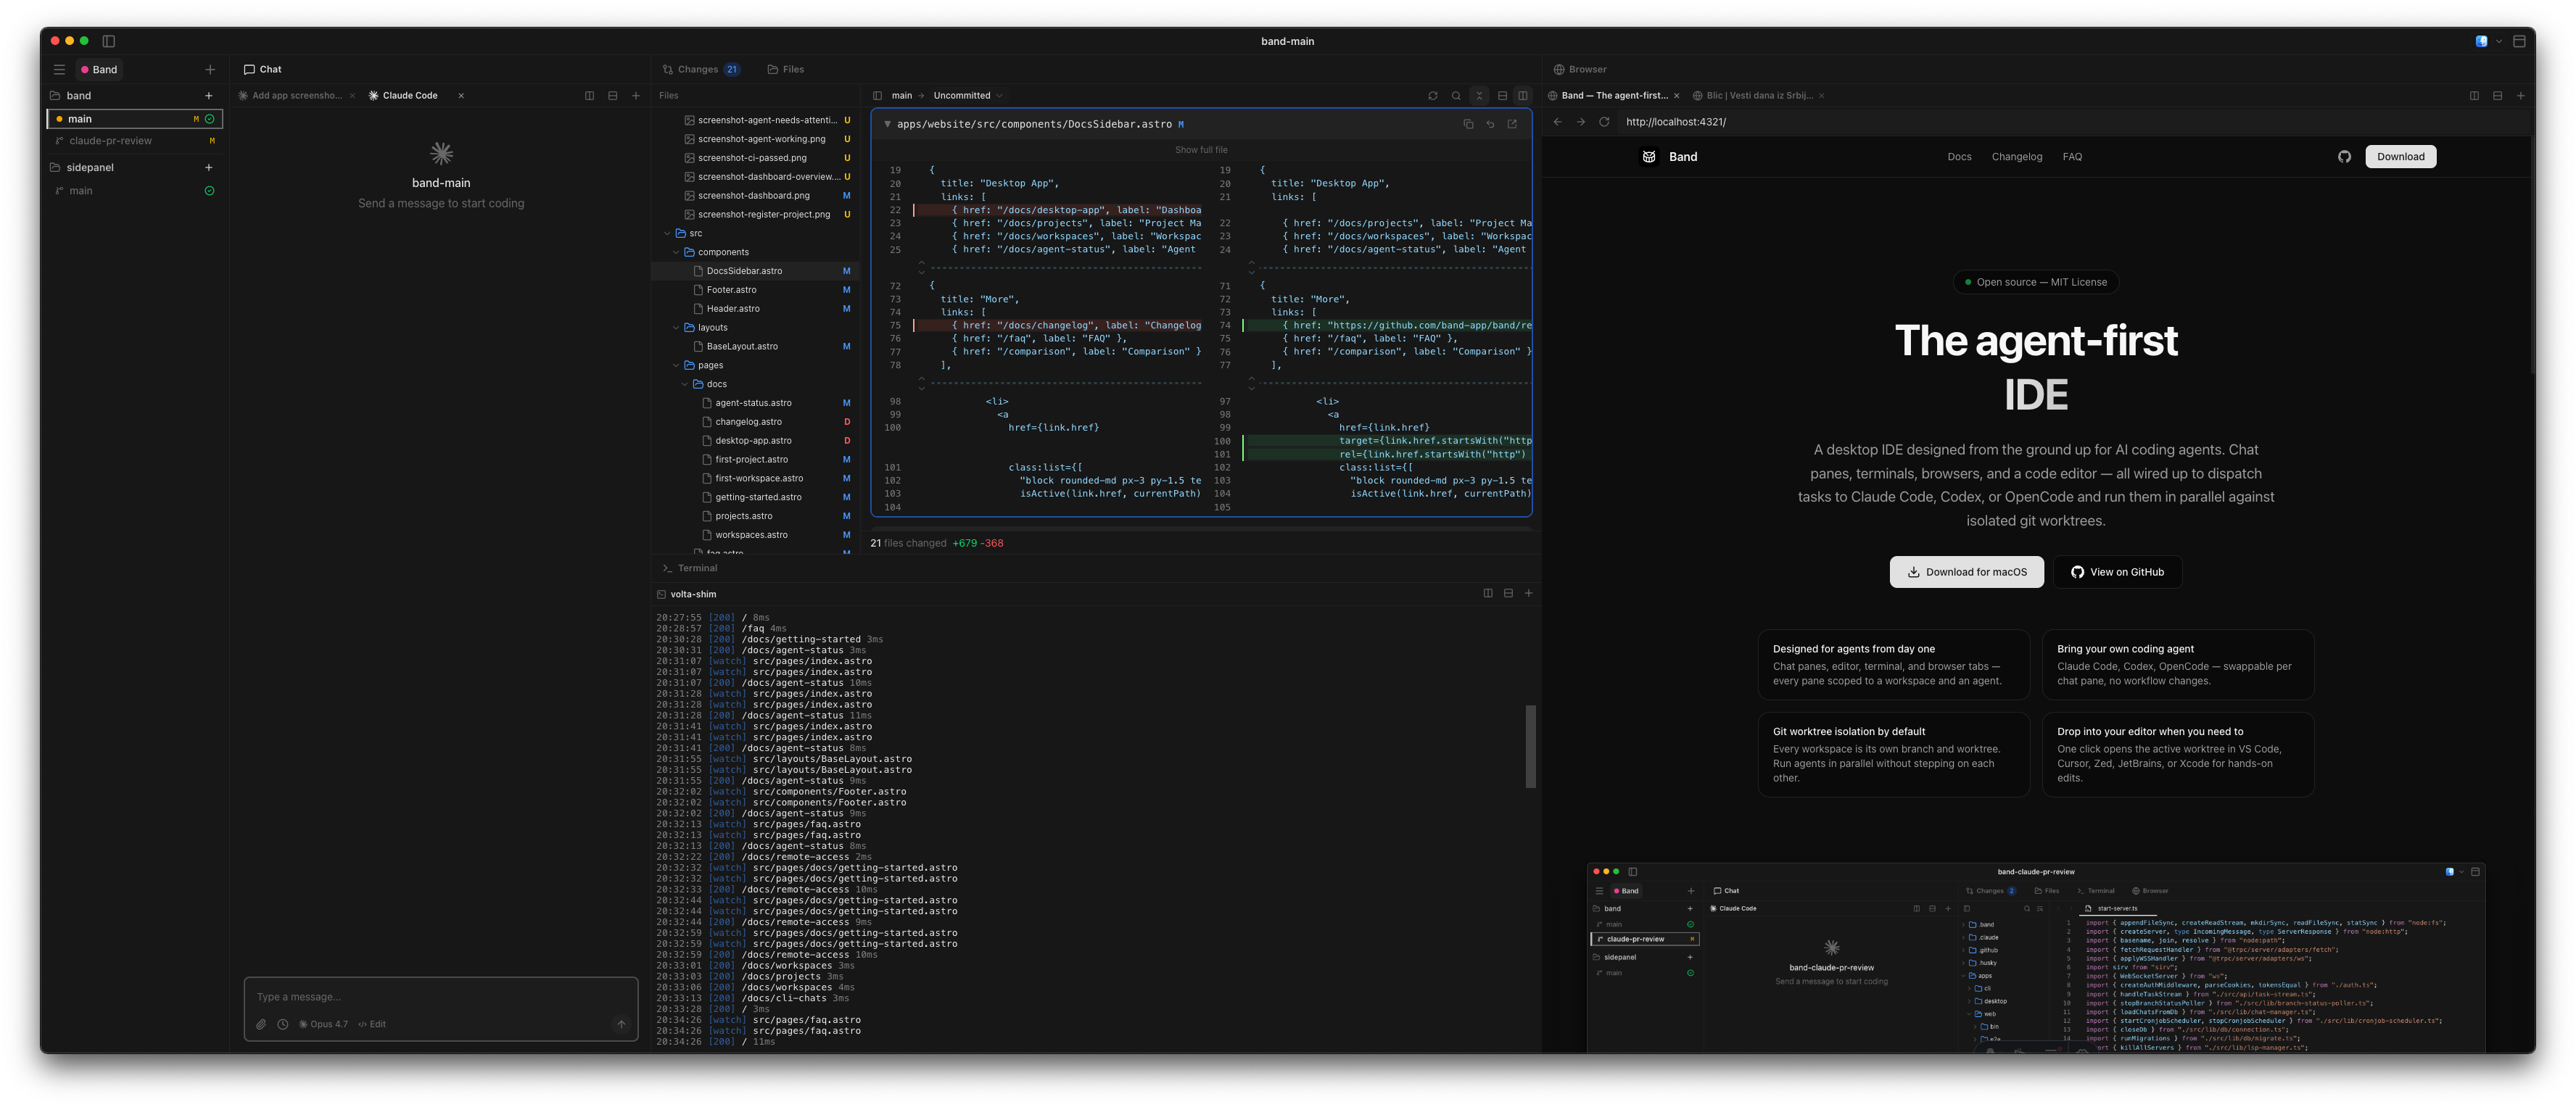Add a workspace with plus next to band project

click(x=209, y=96)
